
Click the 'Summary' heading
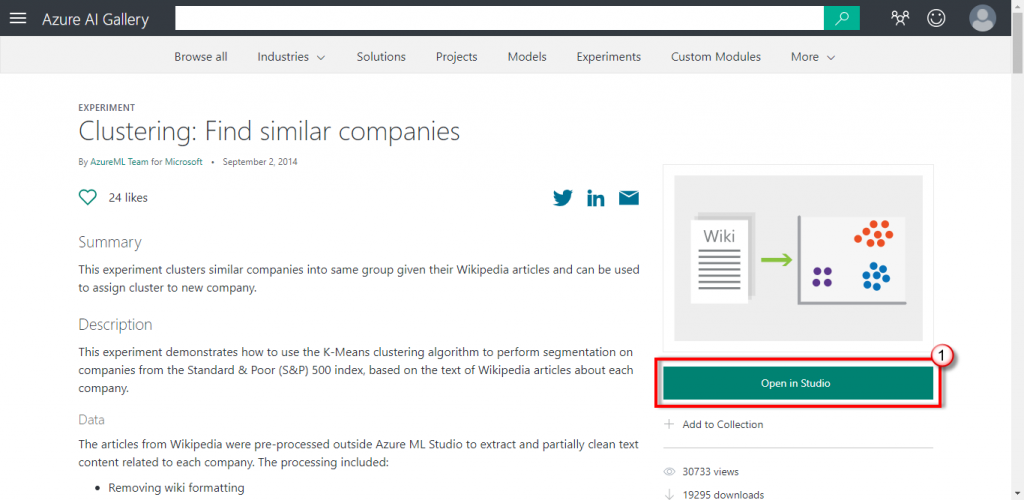[x=110, y=242]
